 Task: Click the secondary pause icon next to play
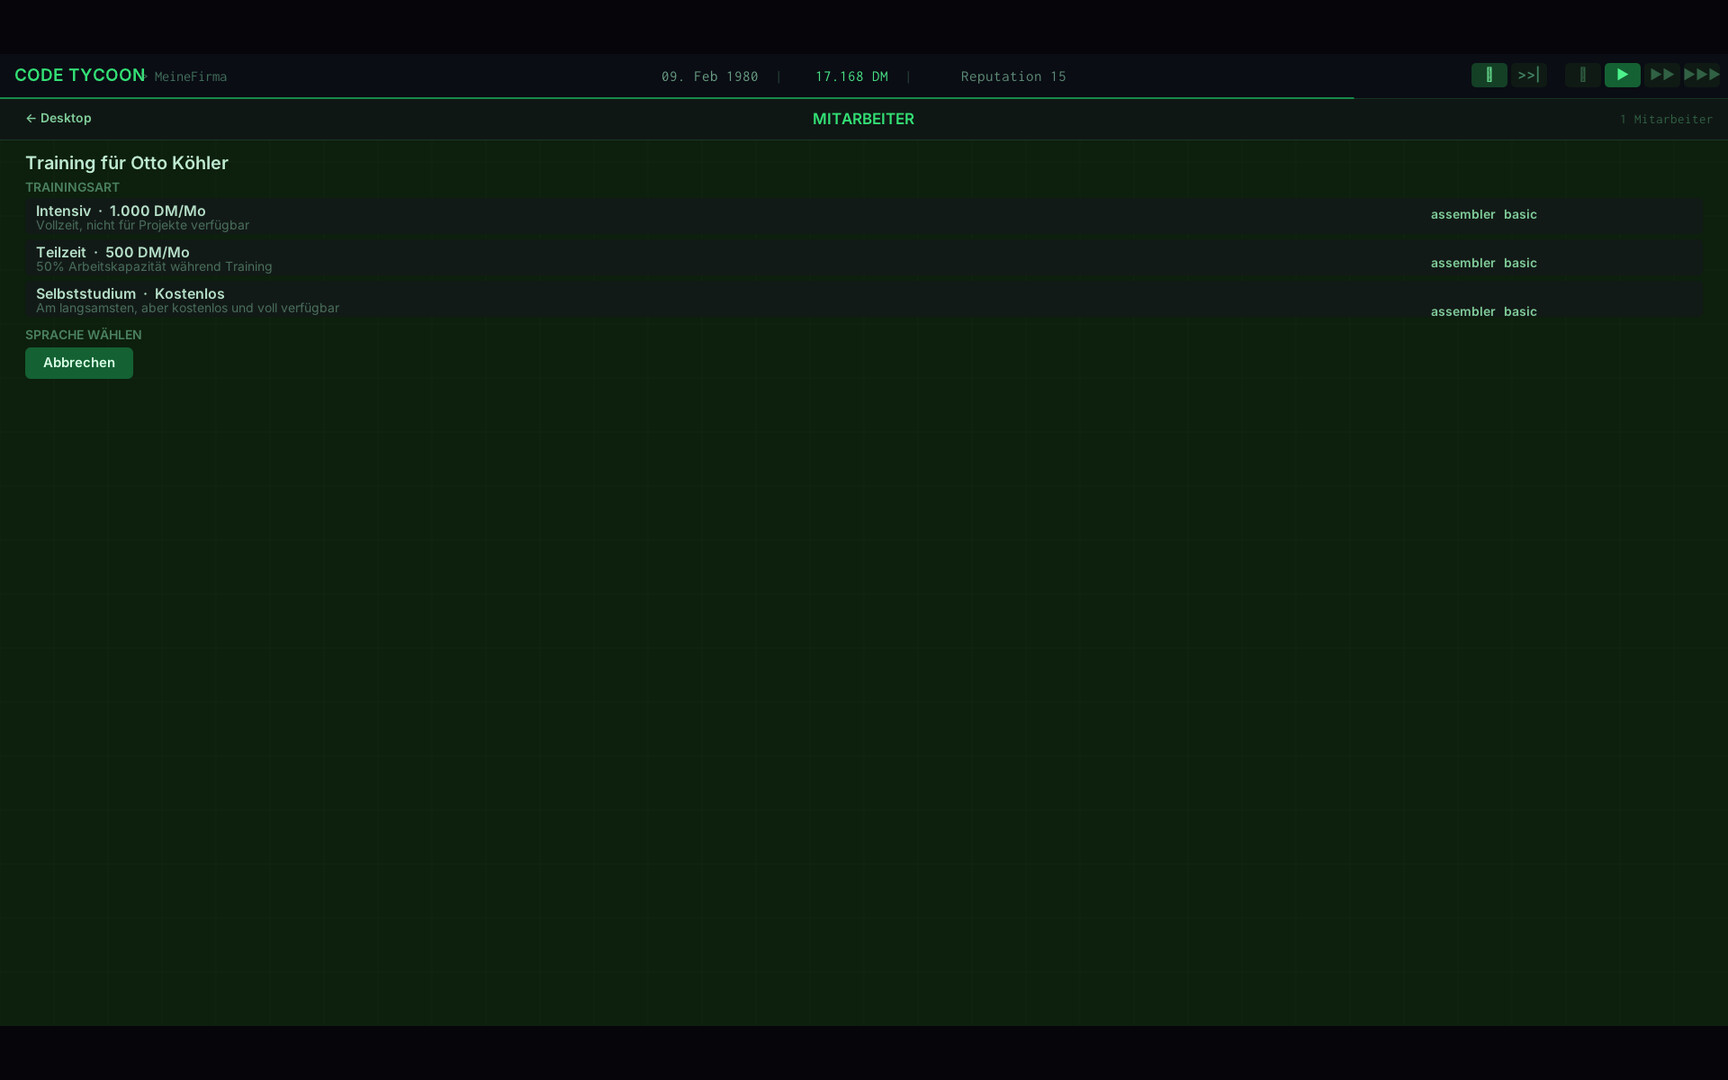click(x=1582, y=75)
